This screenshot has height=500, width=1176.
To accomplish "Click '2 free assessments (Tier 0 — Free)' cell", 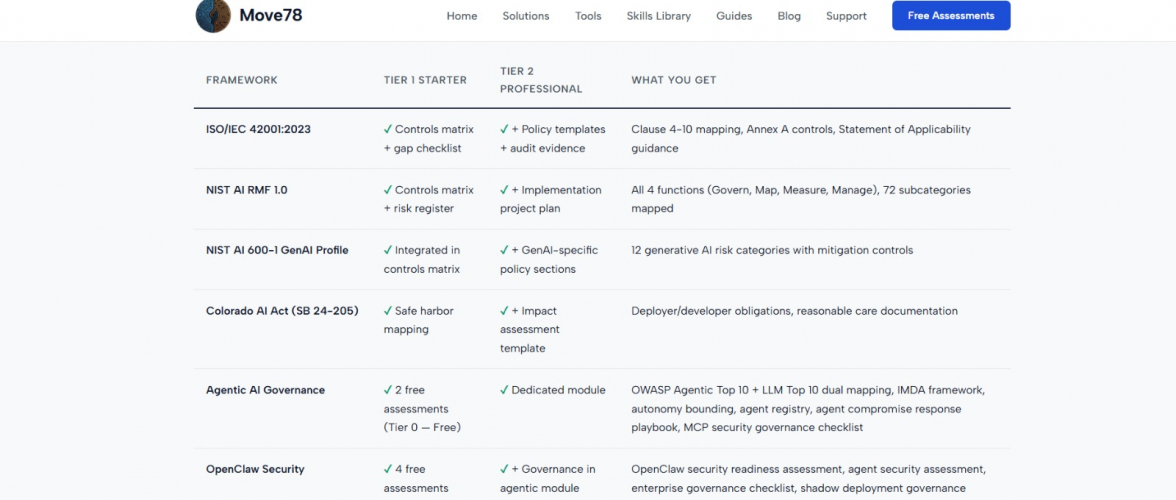I will 422,409.
